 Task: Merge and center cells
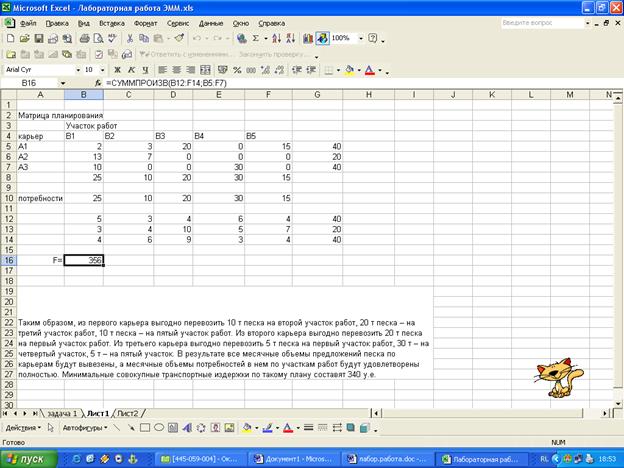[x=205, y=70]
